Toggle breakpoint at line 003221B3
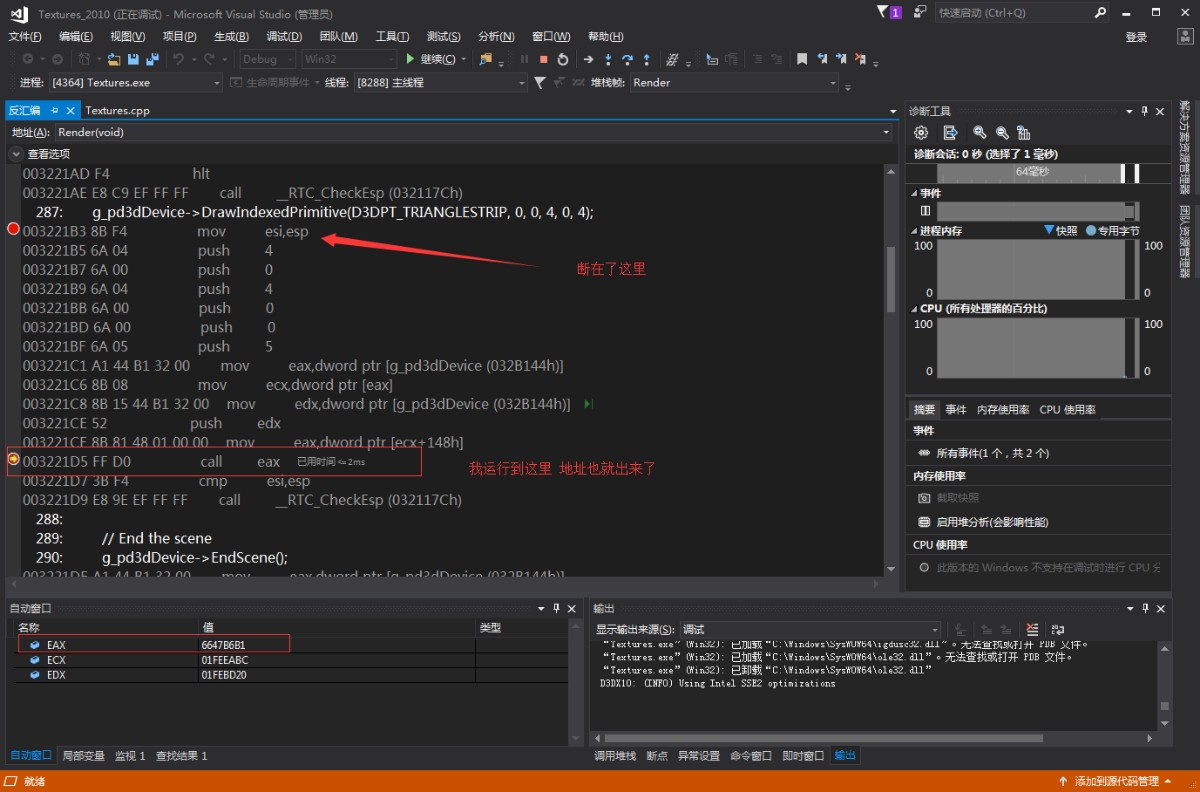Screen dimensions: 1200x792 [x=13, y=231]
